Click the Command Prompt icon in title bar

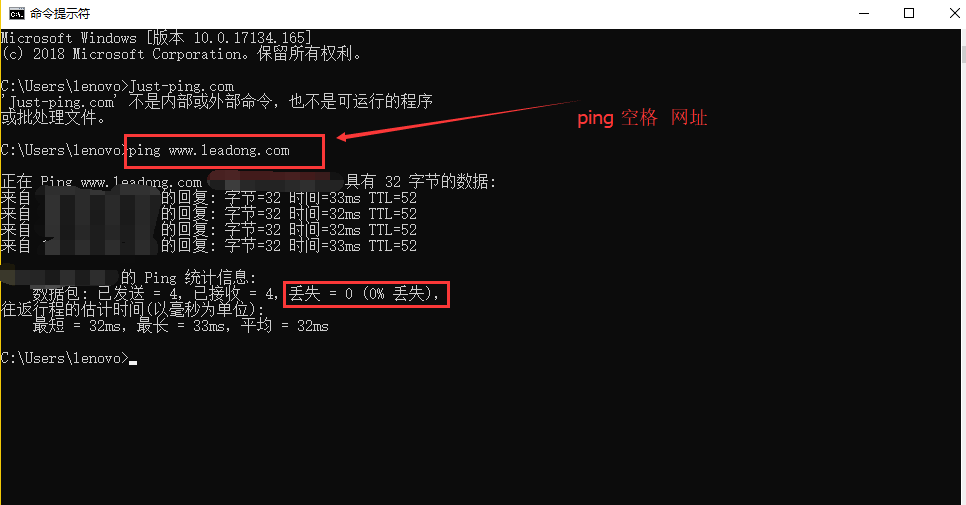point(17,14)
